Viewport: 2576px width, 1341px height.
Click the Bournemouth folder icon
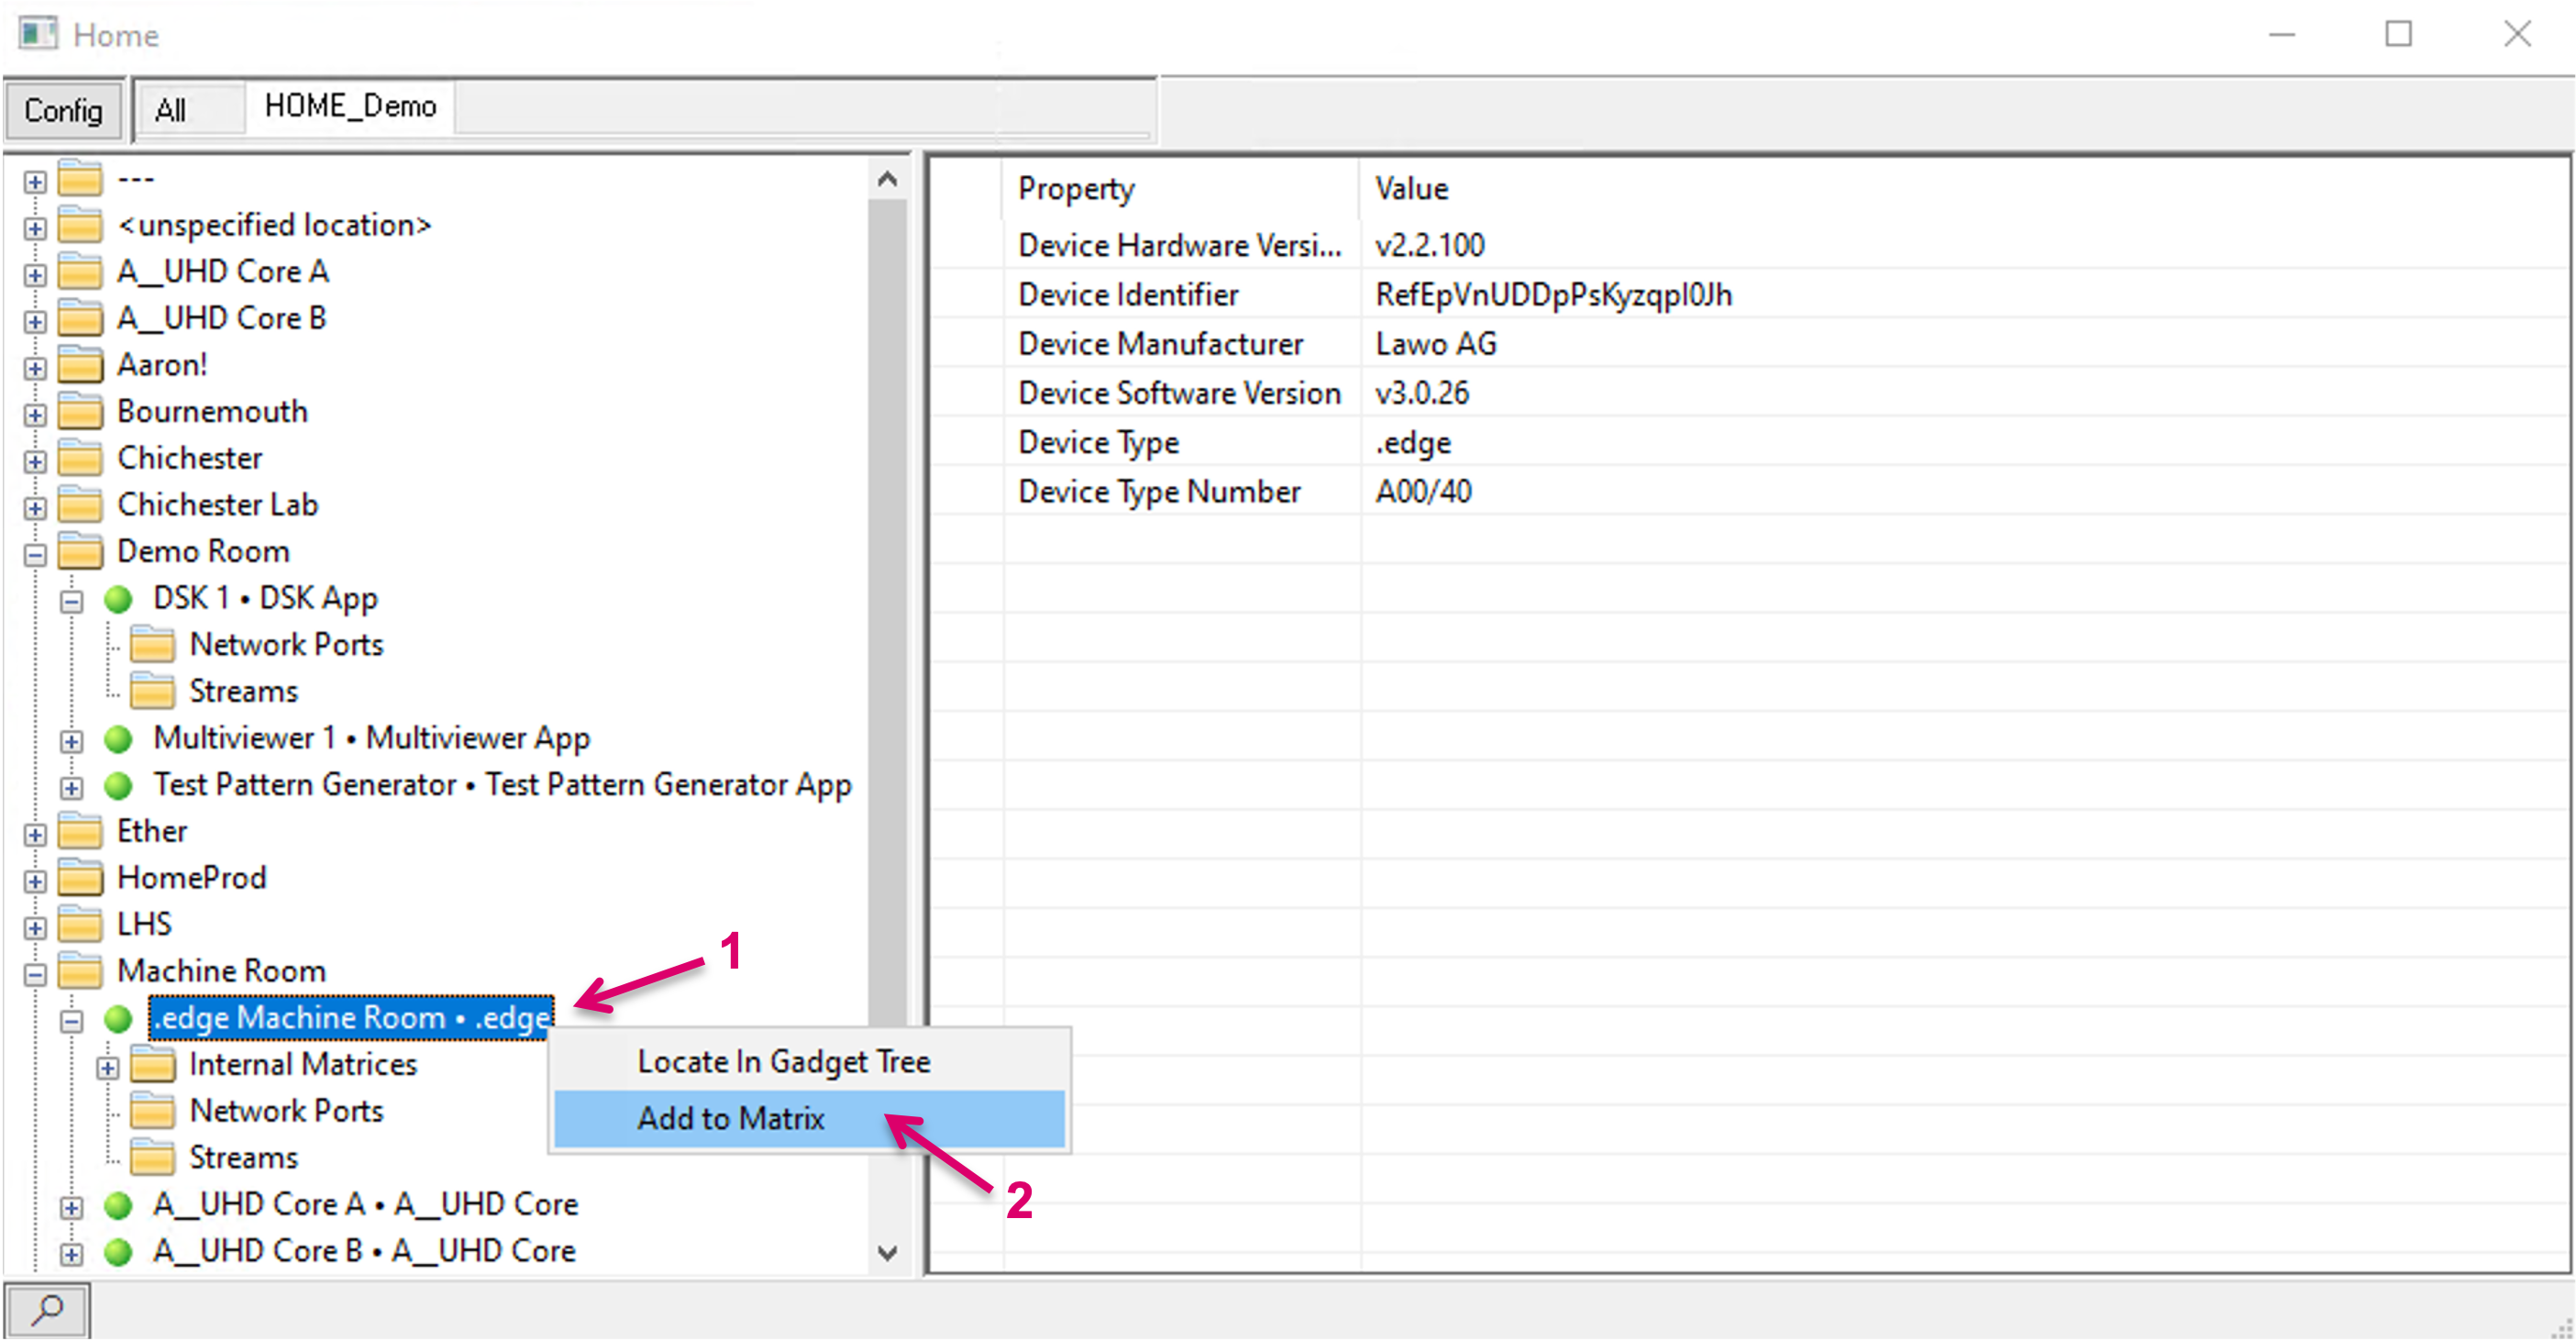pyautogui.click(x=80, y=412)
